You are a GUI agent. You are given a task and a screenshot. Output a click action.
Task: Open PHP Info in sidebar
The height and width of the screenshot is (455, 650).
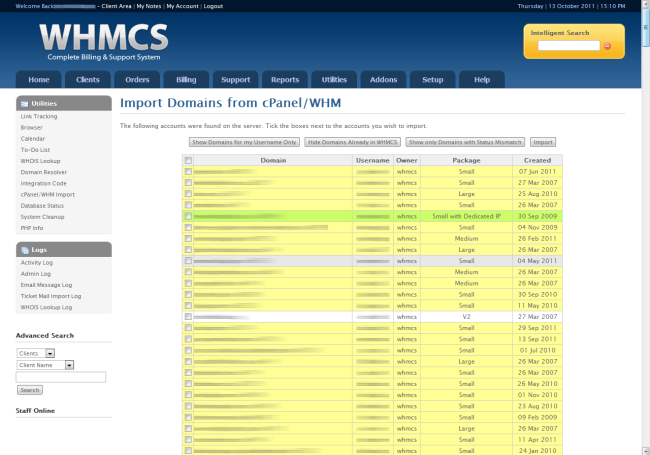click(x=32, y=228)
